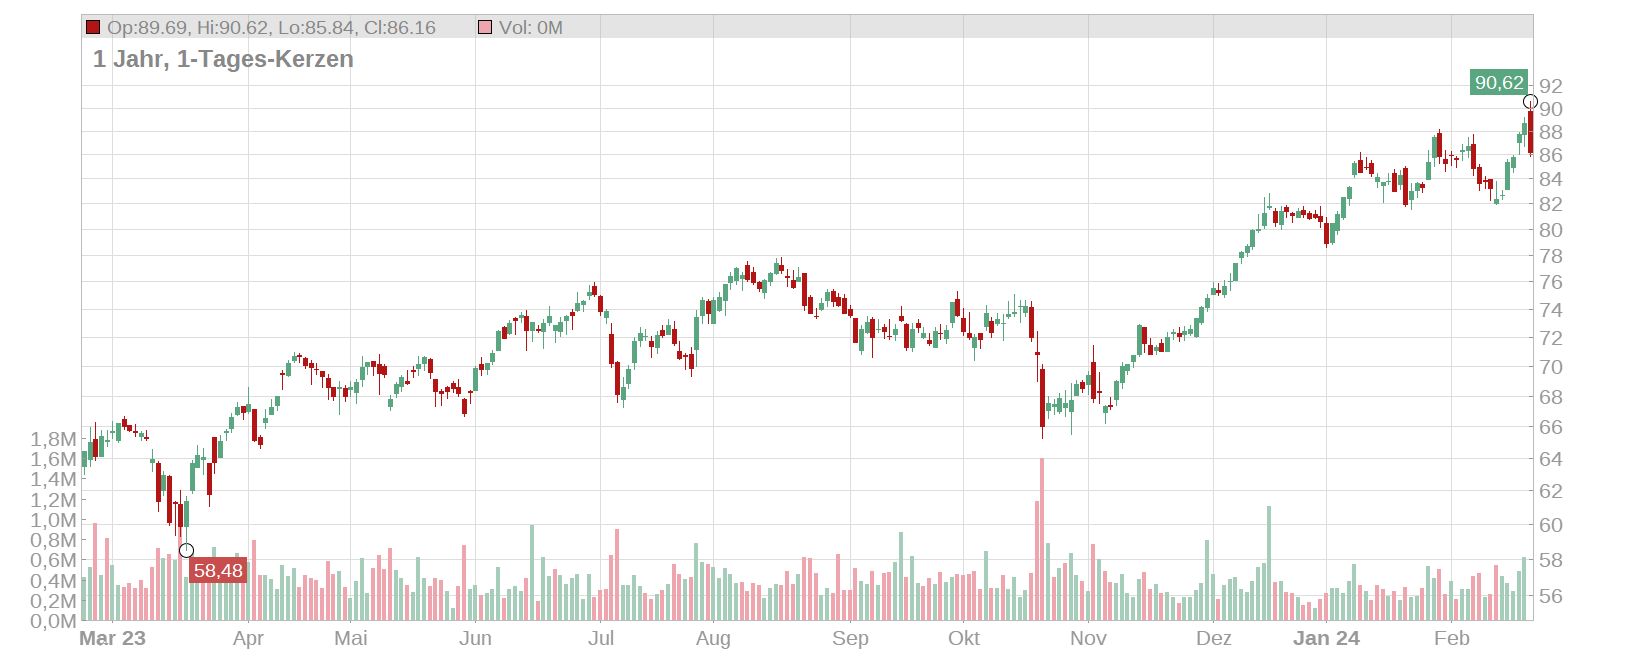Screen dimensions: 1641x656
Task: Click the 1,8M volume axis label
Action: pos(53,439)
